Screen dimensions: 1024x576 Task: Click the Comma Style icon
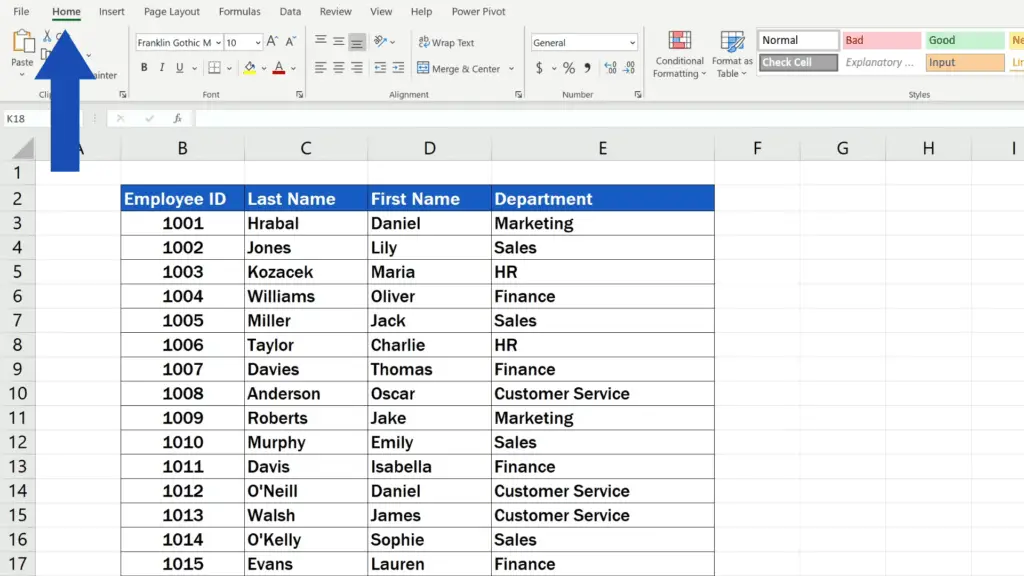click(x=586, y=68)
